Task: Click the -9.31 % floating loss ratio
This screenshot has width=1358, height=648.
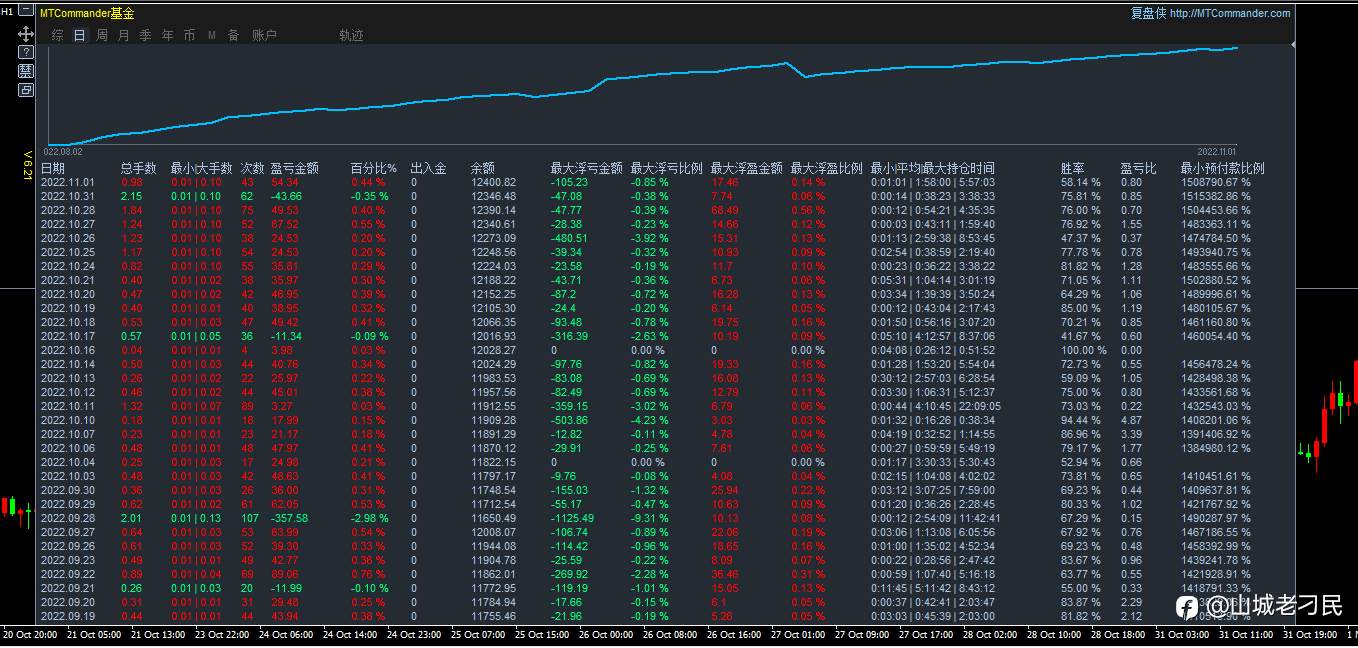Action: point(650,518)
